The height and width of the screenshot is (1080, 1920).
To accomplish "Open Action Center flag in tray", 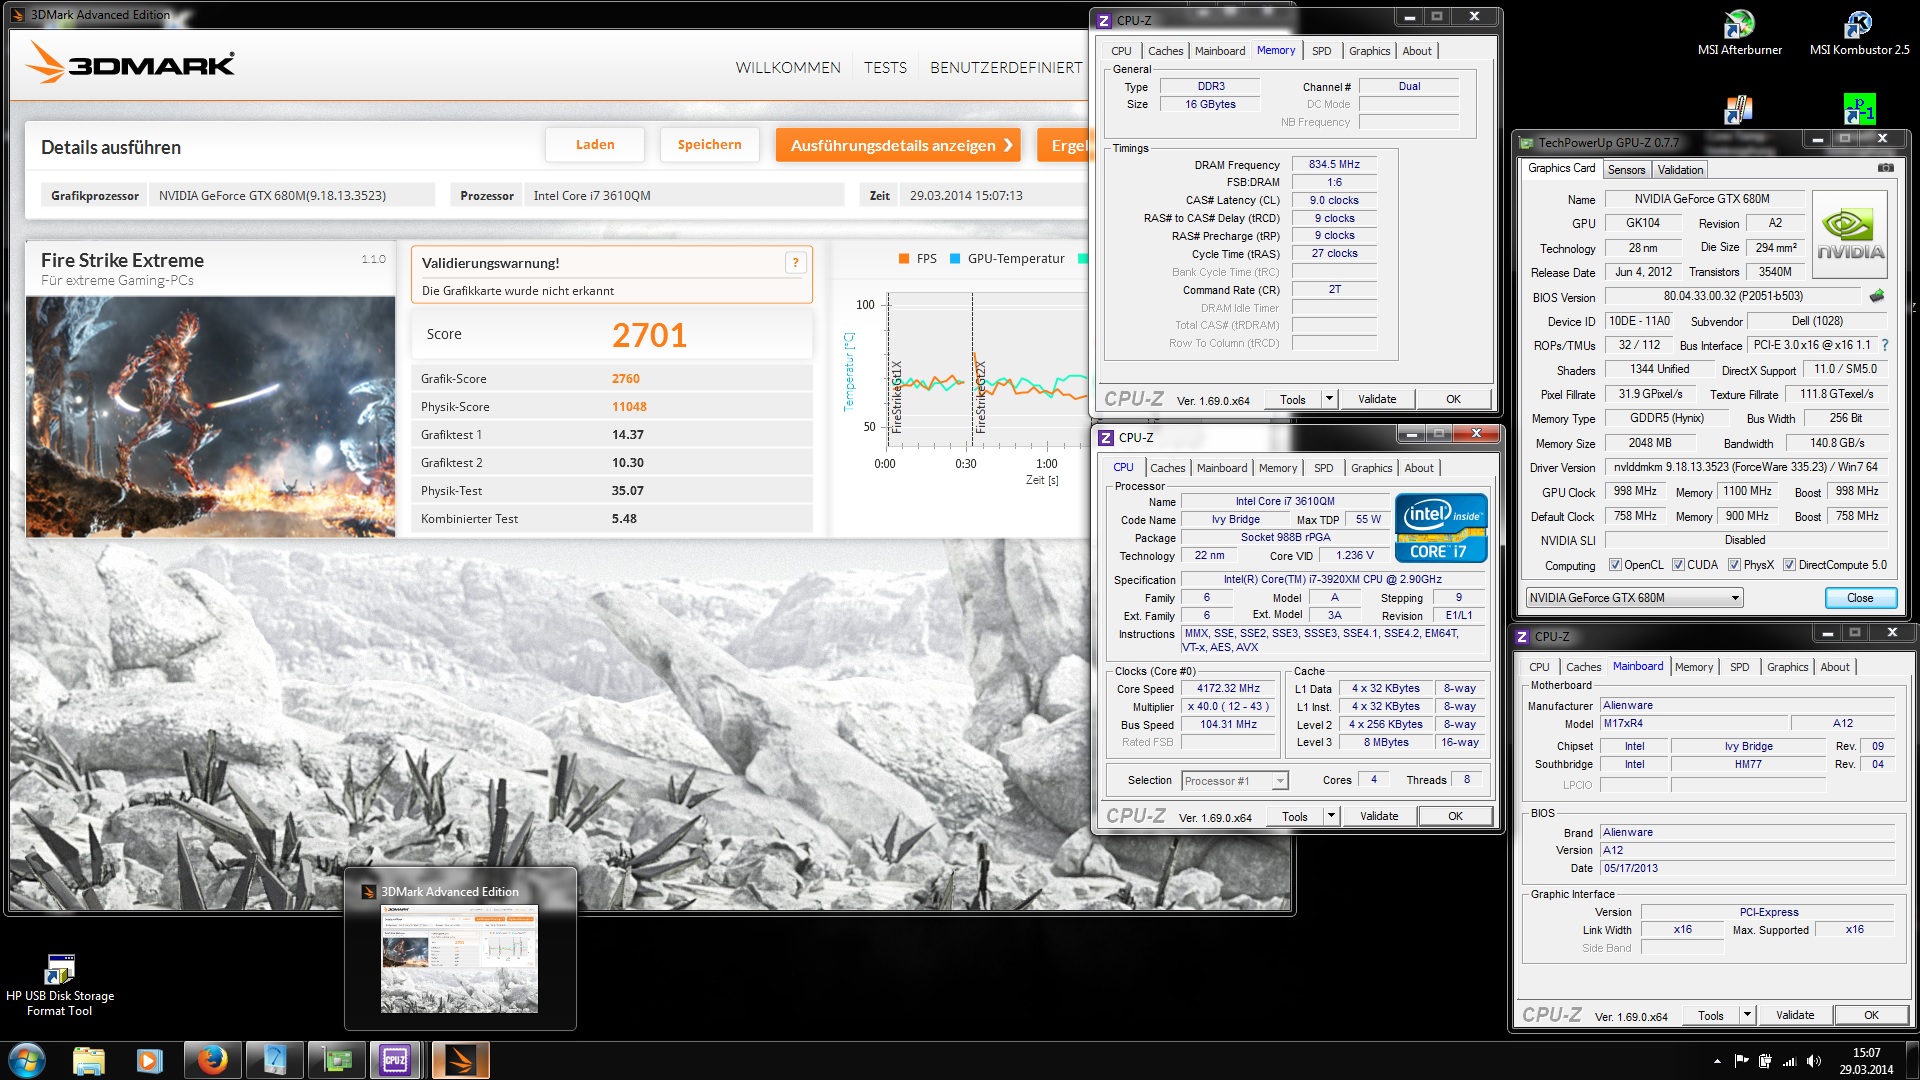I will click(x=1741, y=1061).
